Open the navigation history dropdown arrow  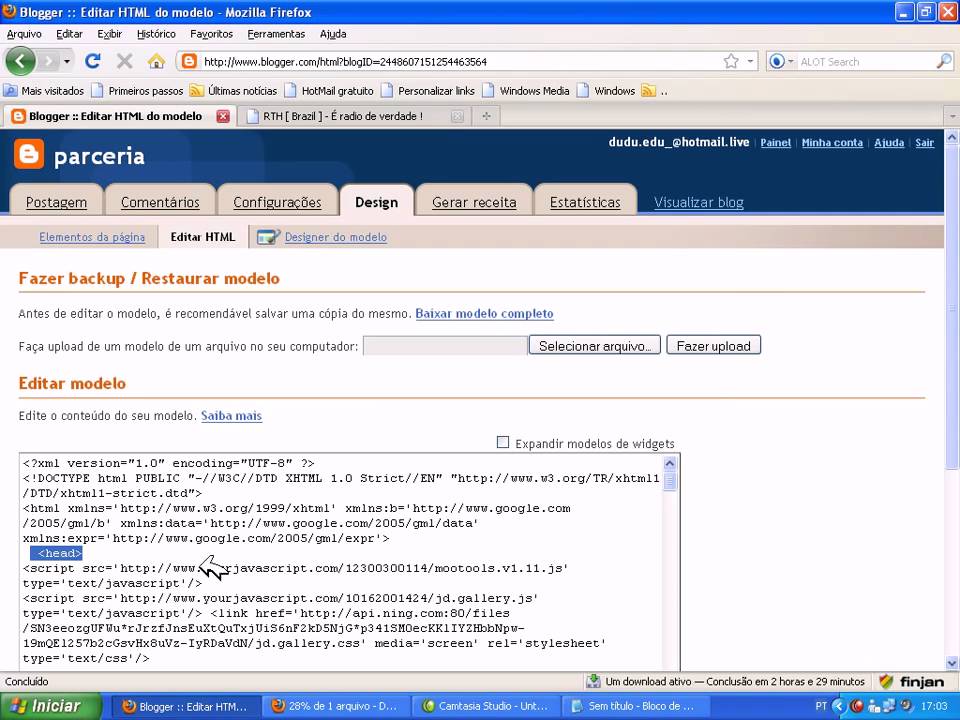[x=67, y=61]
